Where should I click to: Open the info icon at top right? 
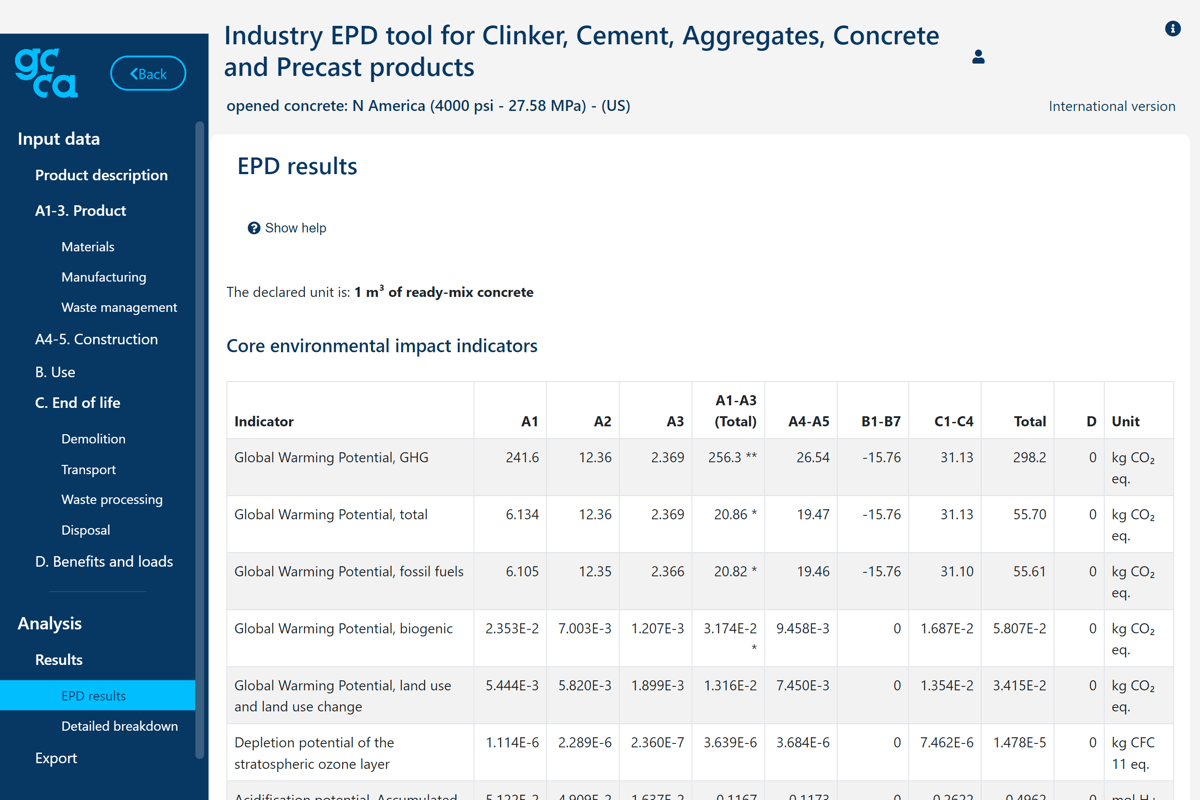1172,28
